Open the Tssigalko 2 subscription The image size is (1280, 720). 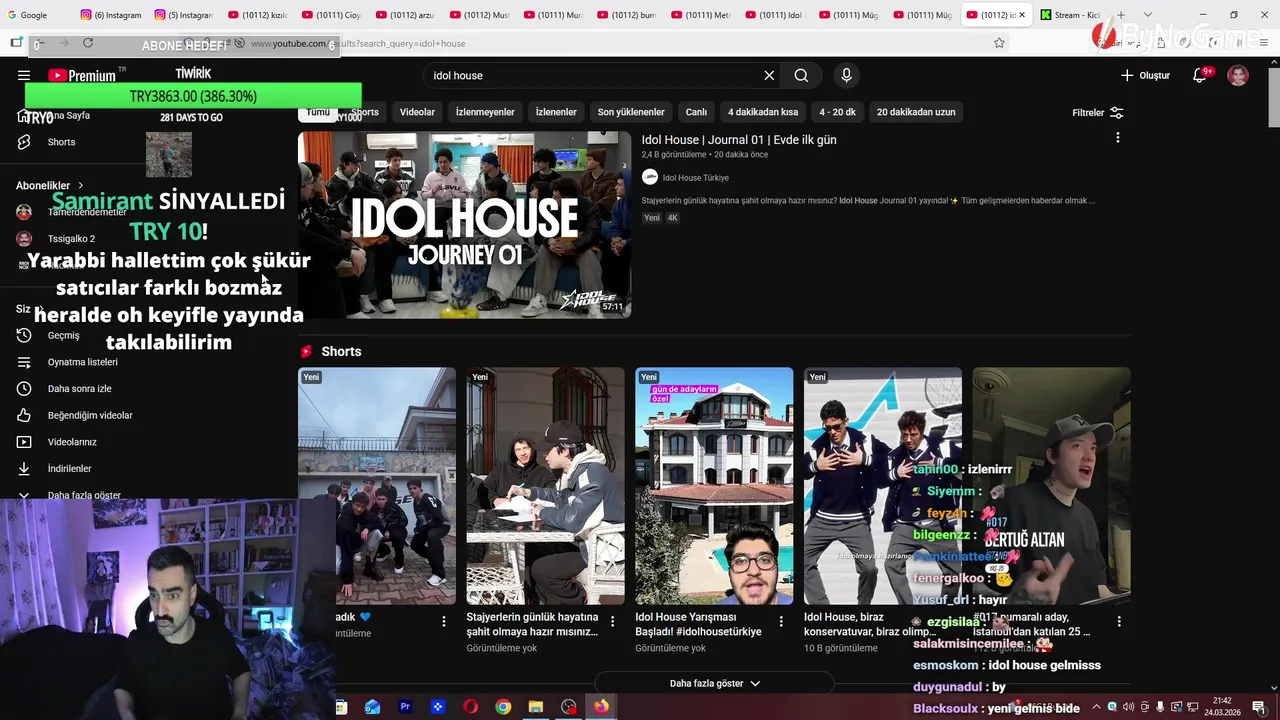pos(71,239)
